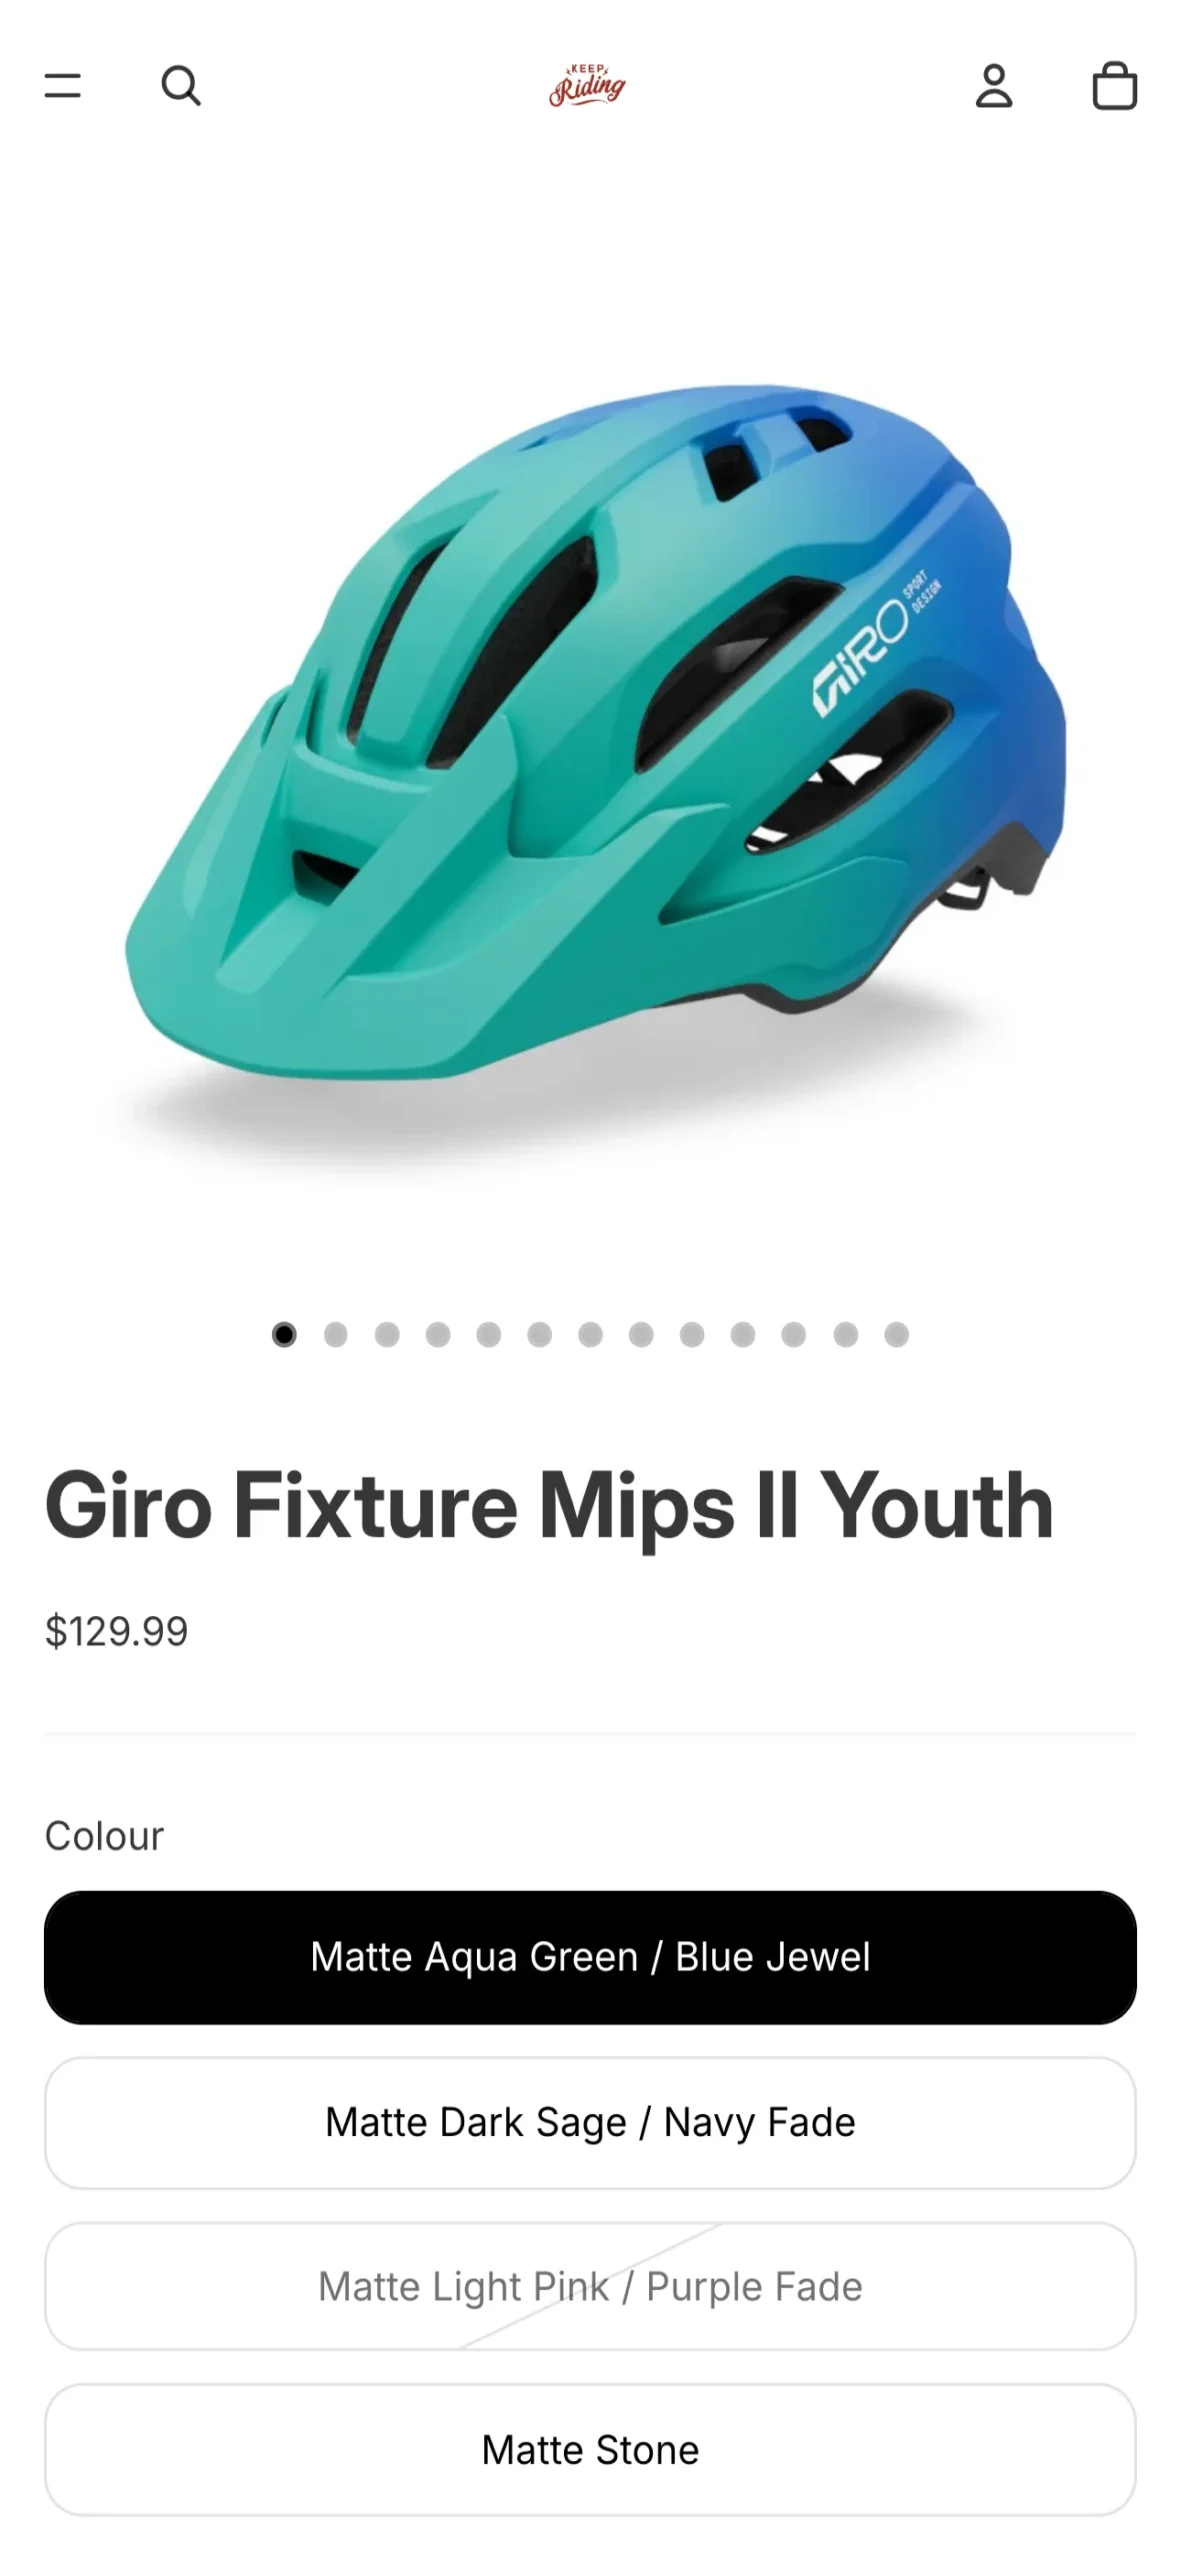Open the shopping bag cart icon
1181x2560 pixels.
(x=1114, y=86)
